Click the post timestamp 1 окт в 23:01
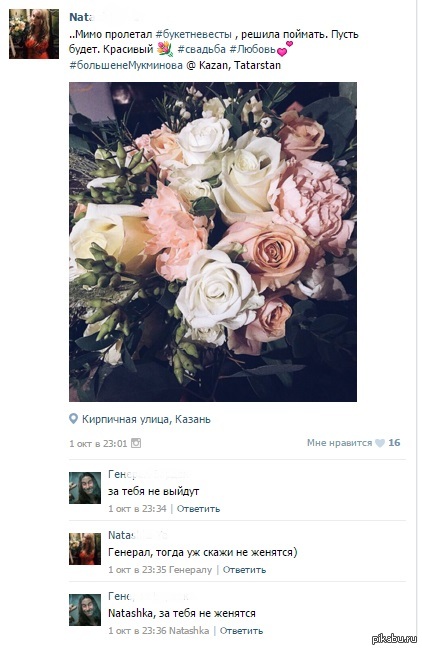This screenshot has width=422, height=650. point(98,444)
